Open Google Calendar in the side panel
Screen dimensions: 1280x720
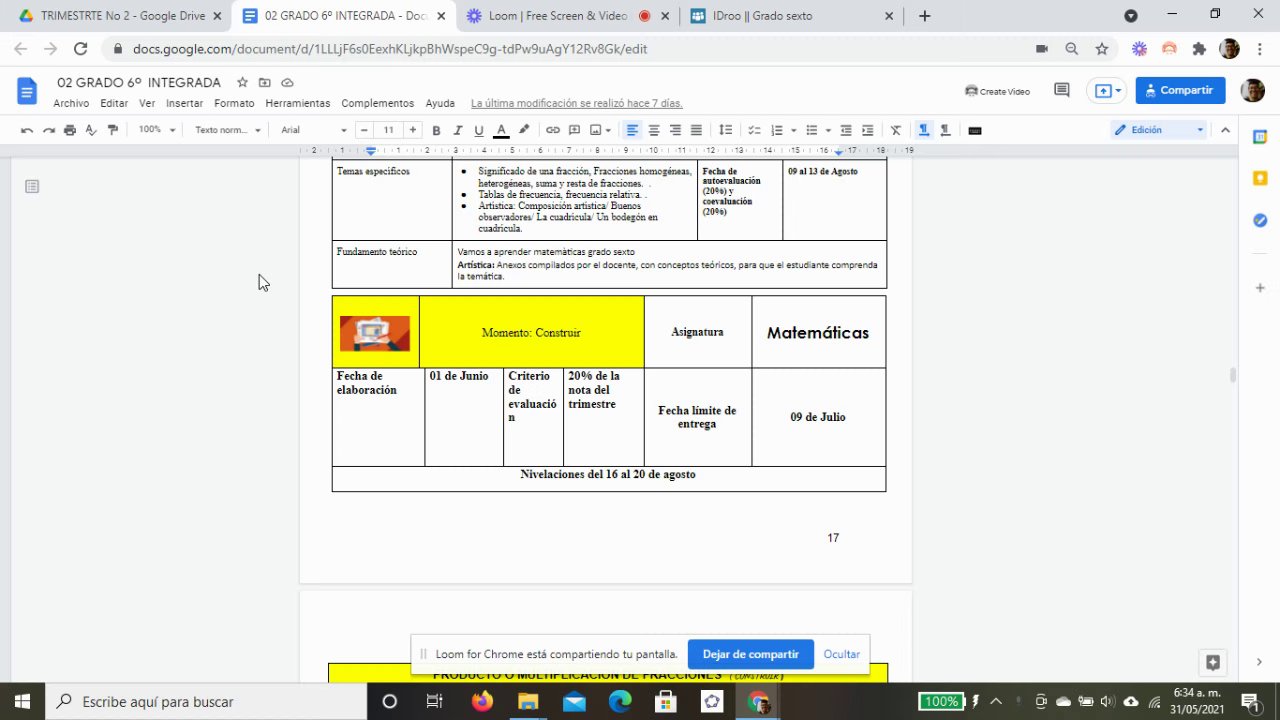(x=1260, y=136)
